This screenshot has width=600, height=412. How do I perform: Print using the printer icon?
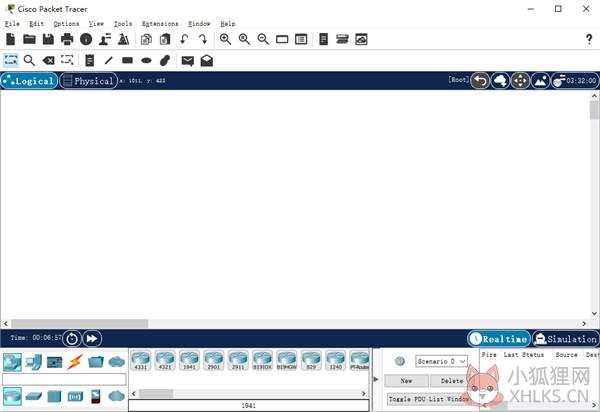(67, 39)
